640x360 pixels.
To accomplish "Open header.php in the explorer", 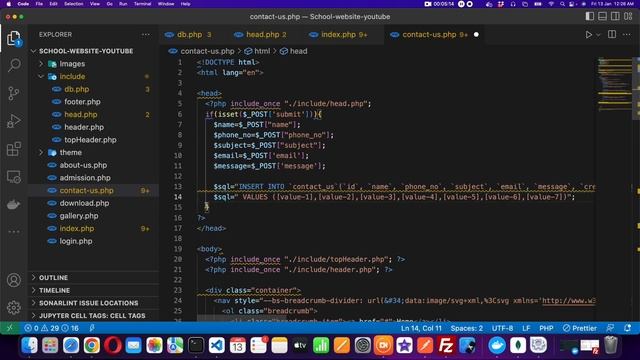I will click(x=84, y=127).
